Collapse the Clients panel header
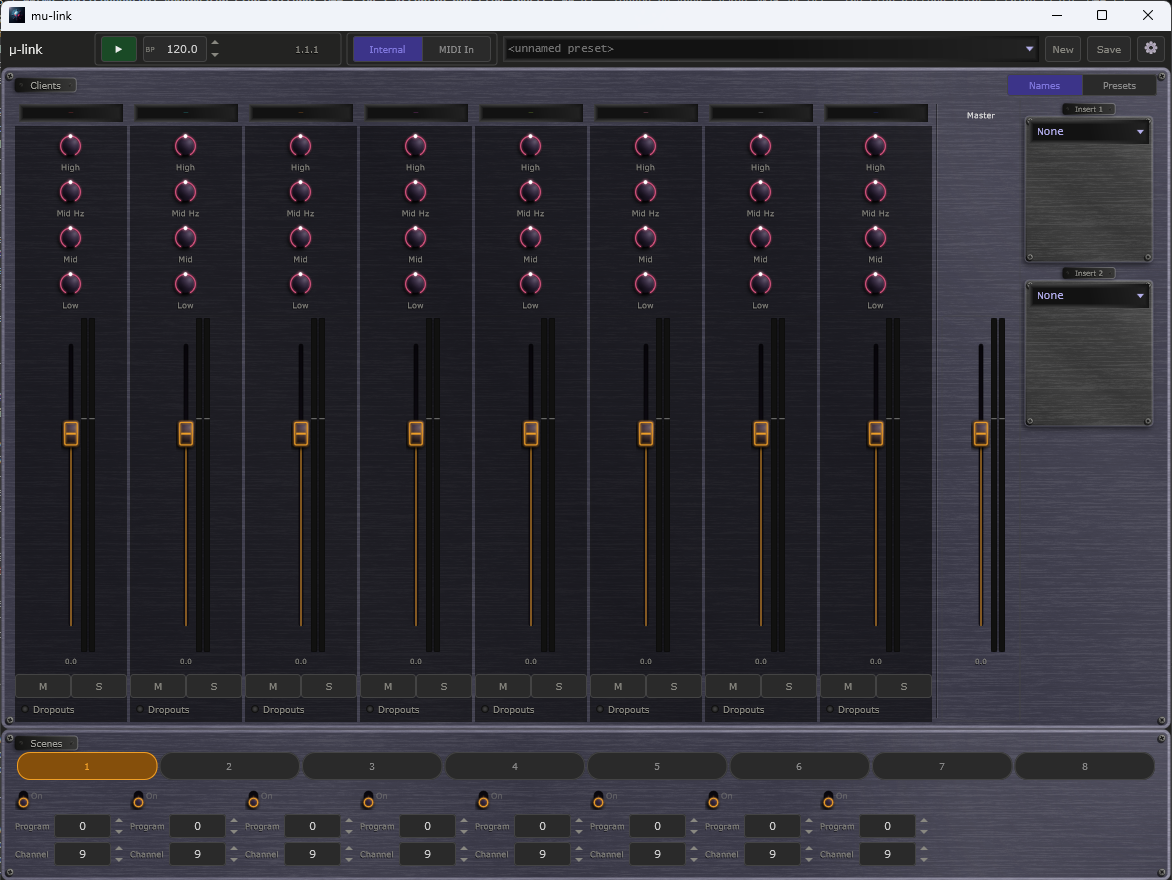The image size is (1172, 880). point(46,85)
